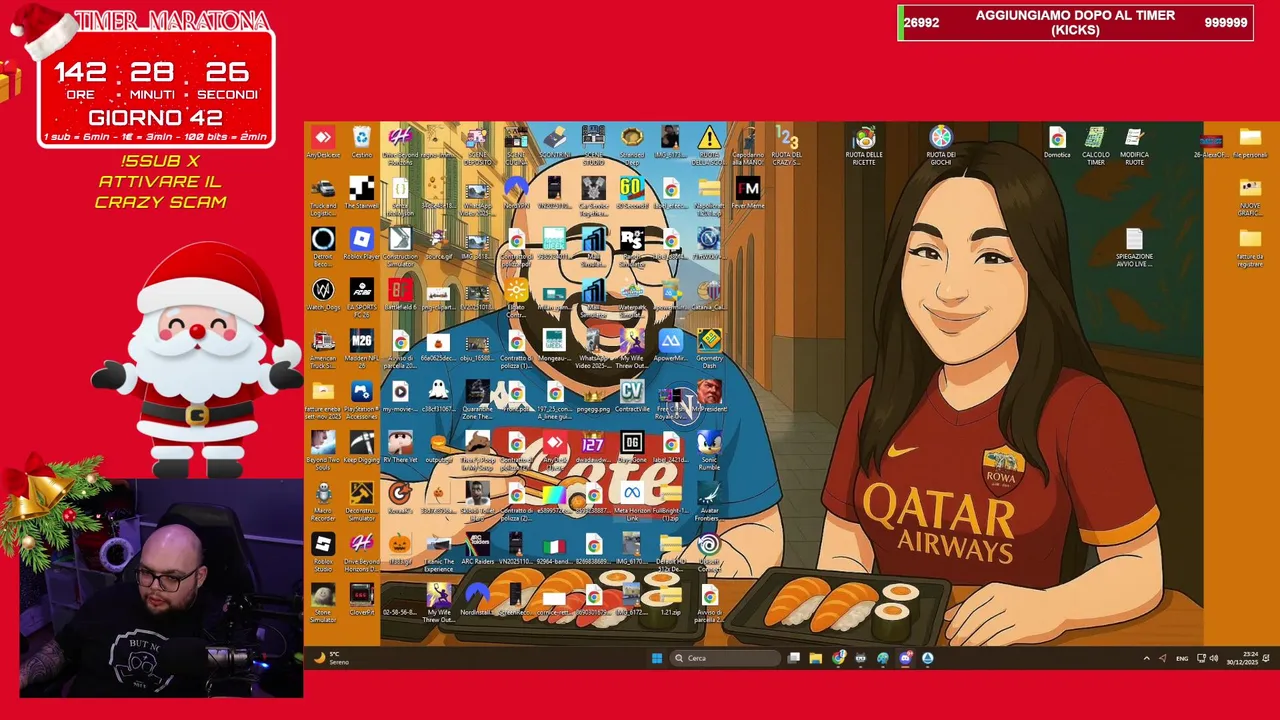Image resolution: width=1280 pixels, height=720 pixels.
Task: Open the Macro Recorder desktop shortcut
Action: tap(322, 502)
